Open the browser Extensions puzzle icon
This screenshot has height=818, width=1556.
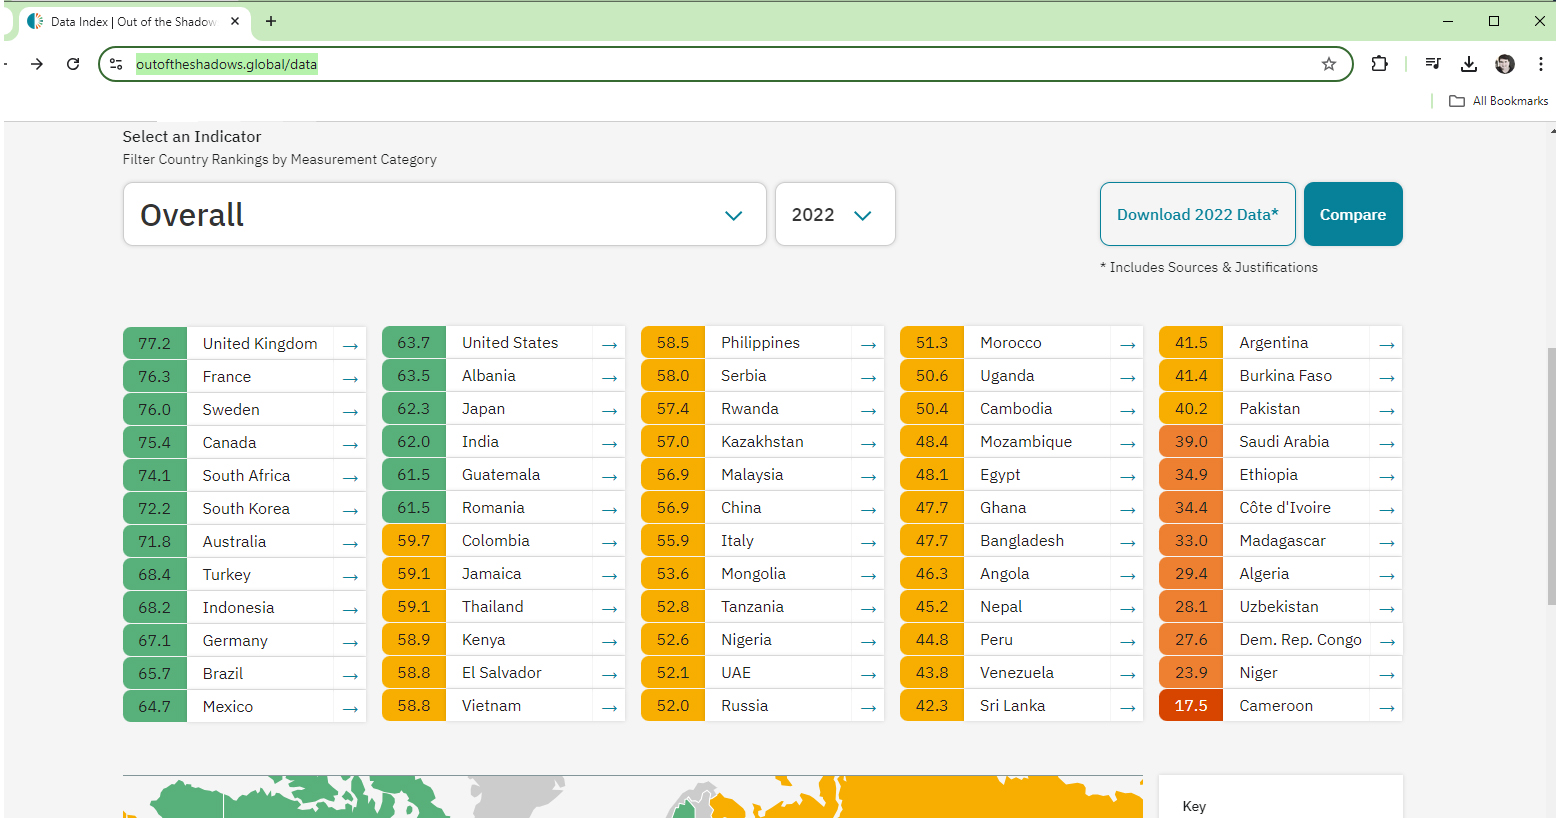tap(1379, 64)
